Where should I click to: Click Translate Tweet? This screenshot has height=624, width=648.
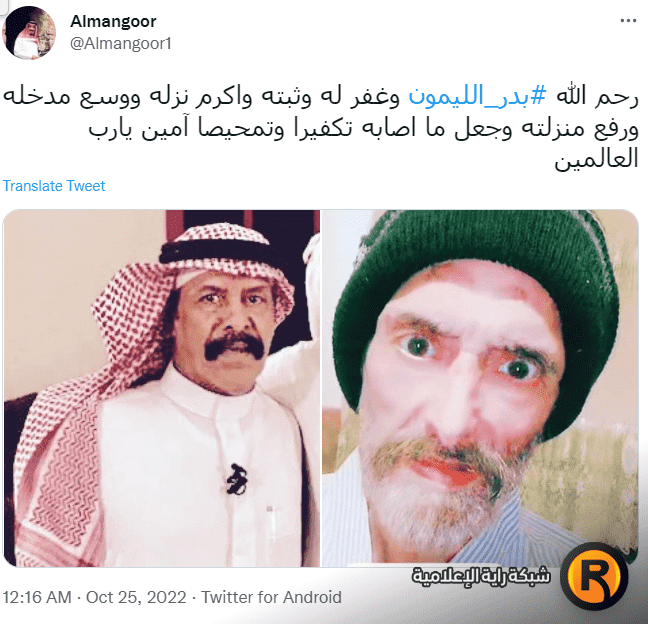click(x=54, y=186)
